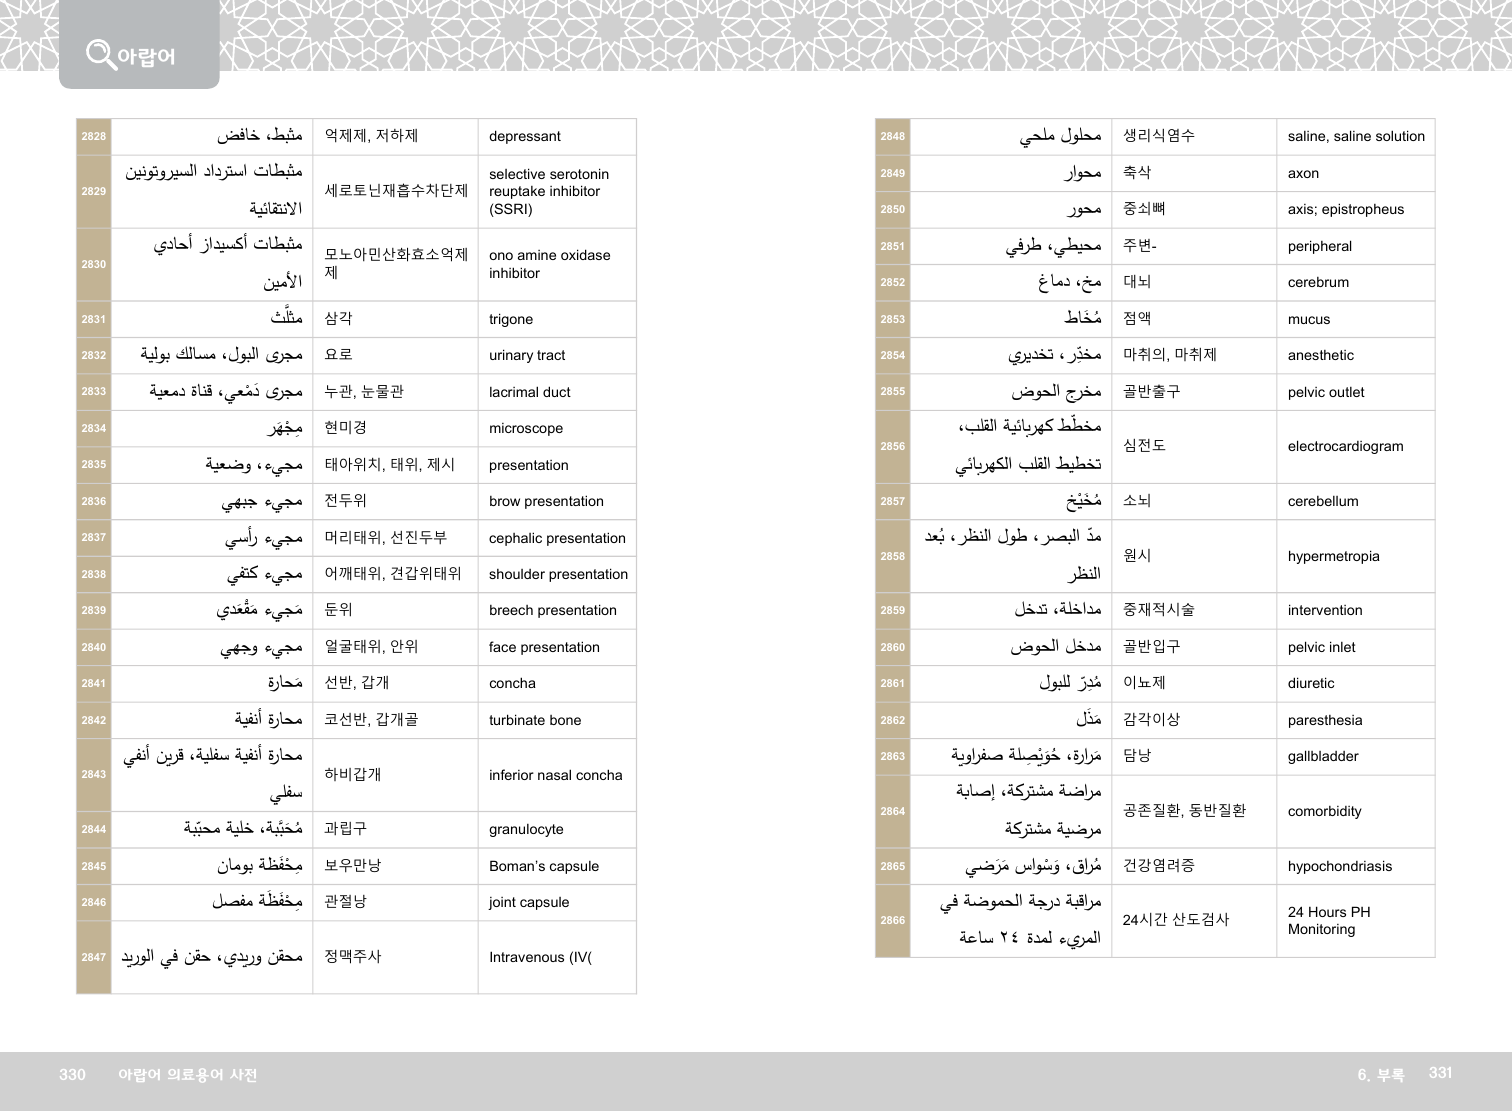The height and width of the screenshot is (1111, 1512).
Task: Select '24 Hours PH Monitoring' text
Action: (x=1328, y=921)
